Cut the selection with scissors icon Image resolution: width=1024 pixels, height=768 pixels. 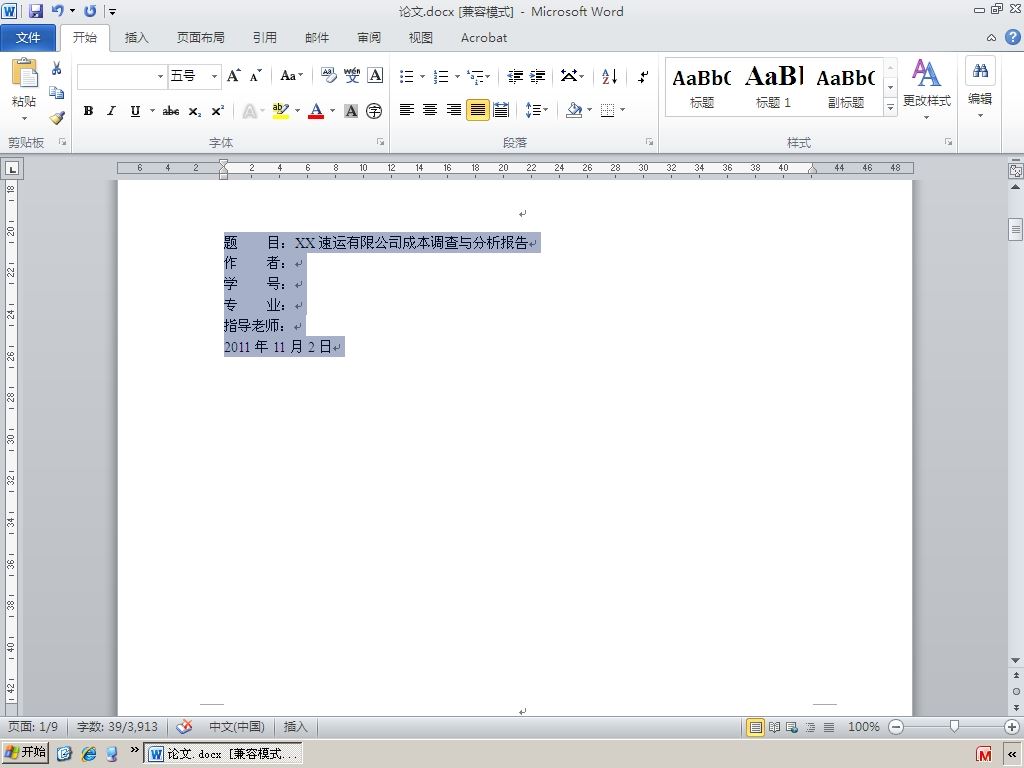(x=56, y=68)
